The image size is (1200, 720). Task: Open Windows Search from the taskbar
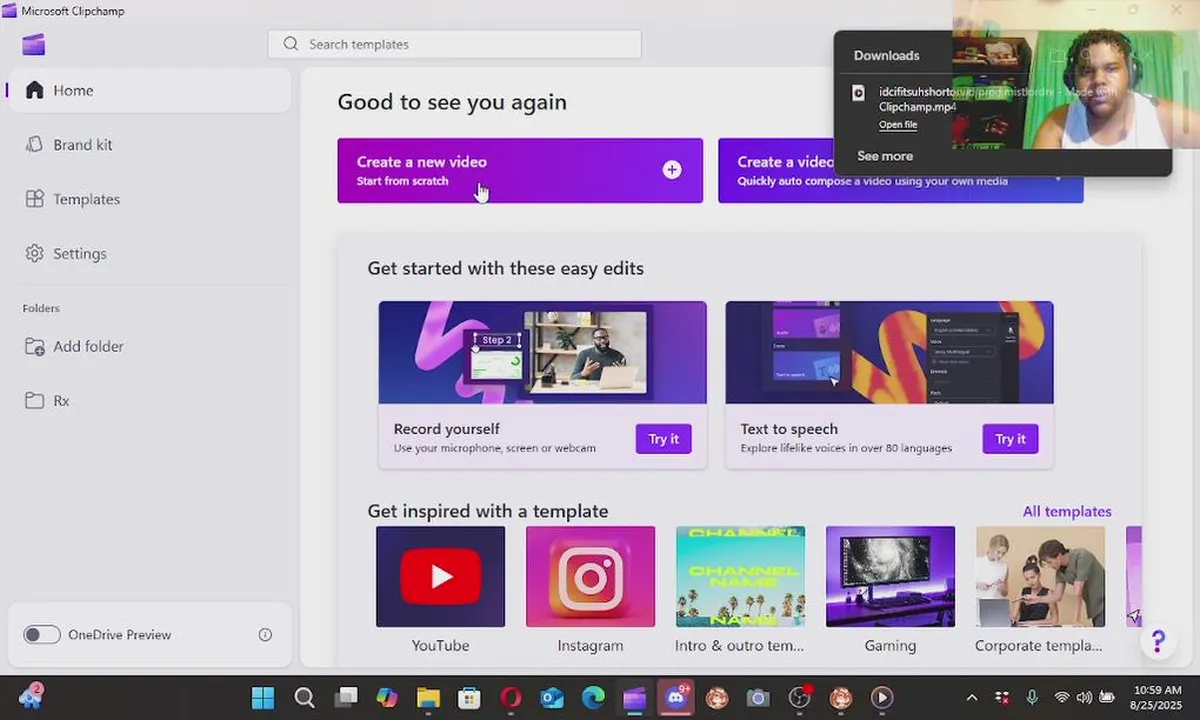pos(305,698)
